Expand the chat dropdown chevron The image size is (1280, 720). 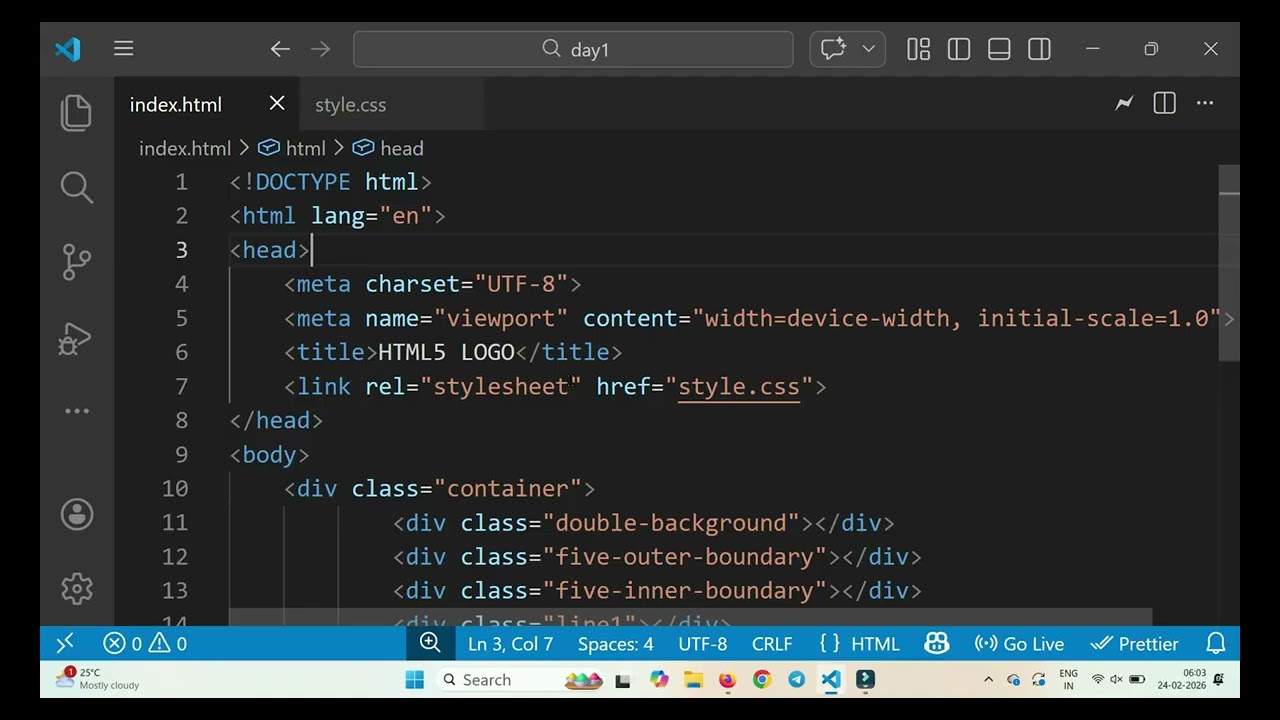(x=868, y=49)
